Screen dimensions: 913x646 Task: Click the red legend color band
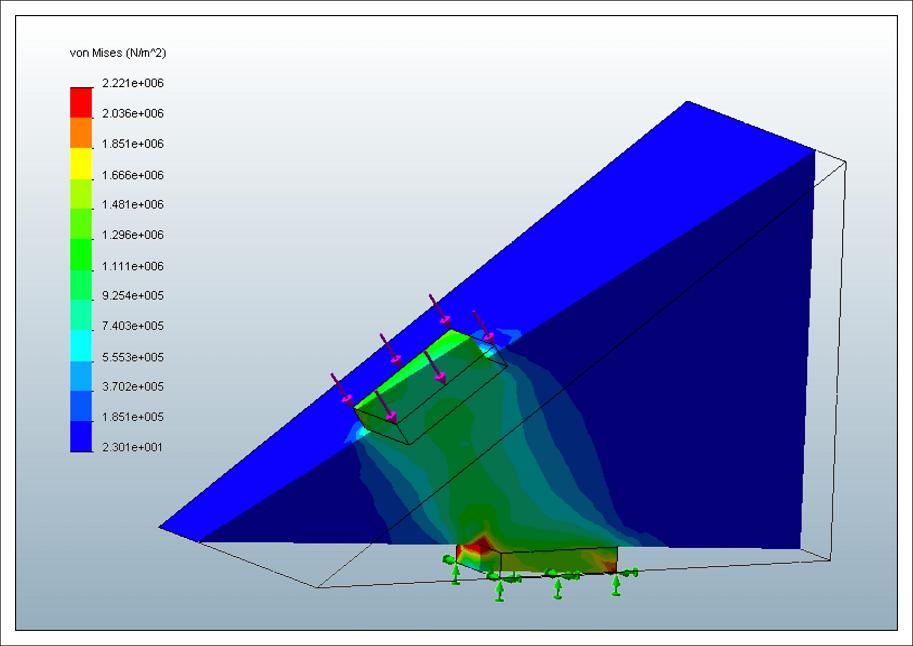(81, 103)
